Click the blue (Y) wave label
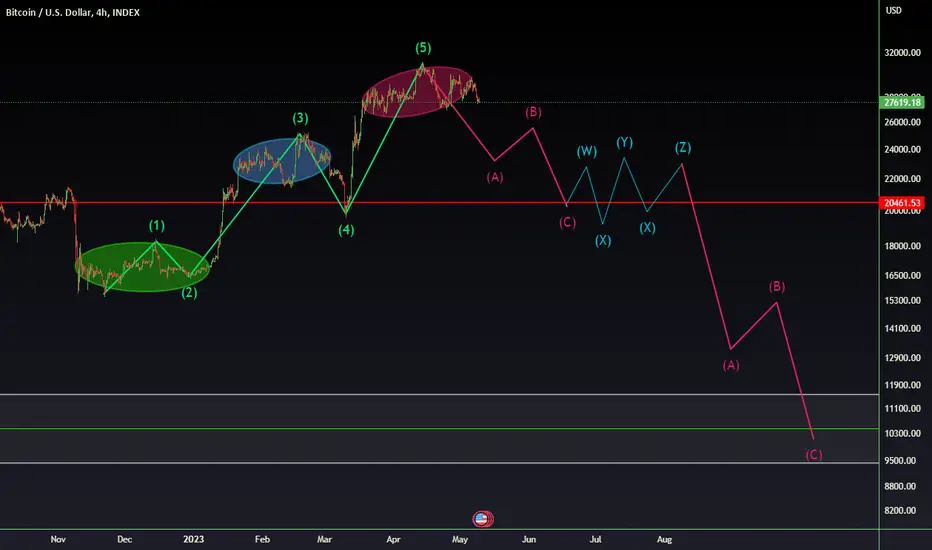The height and width of the screenshot is (550, 932). pyautogui.click(x=624, y=143)
